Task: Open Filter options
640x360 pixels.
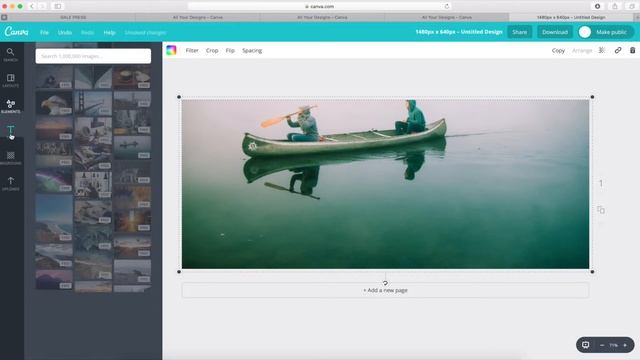Action: pos(192,51)
